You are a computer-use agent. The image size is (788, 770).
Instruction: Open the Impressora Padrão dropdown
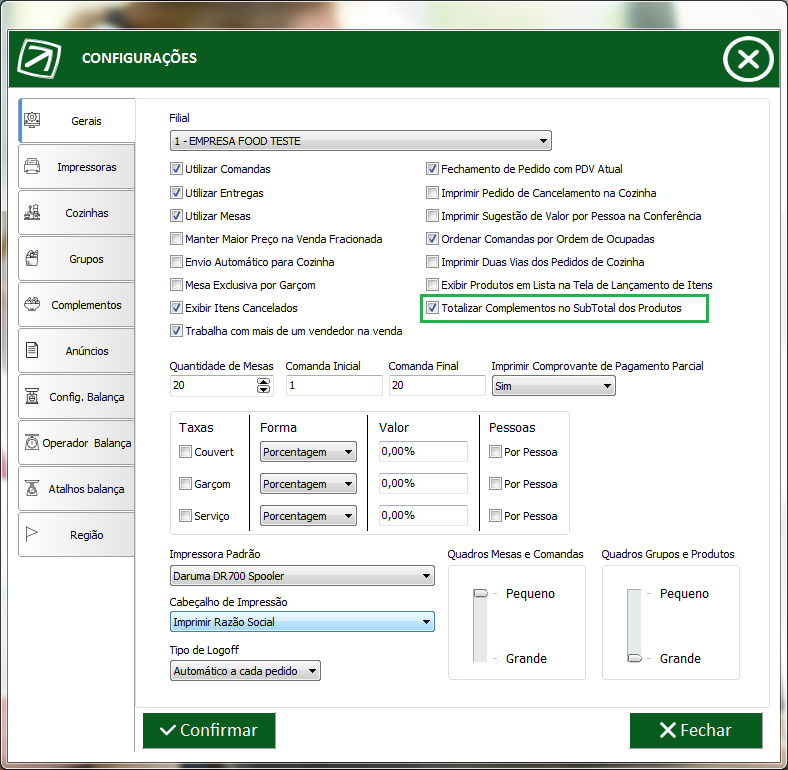(x=302, y=576)
